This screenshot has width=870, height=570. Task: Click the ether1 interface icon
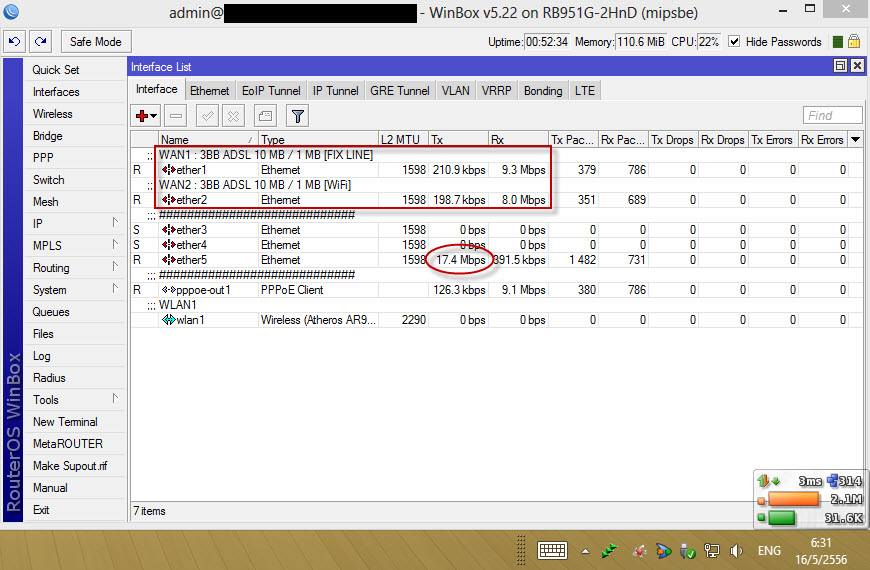click(x=168, y=170)
